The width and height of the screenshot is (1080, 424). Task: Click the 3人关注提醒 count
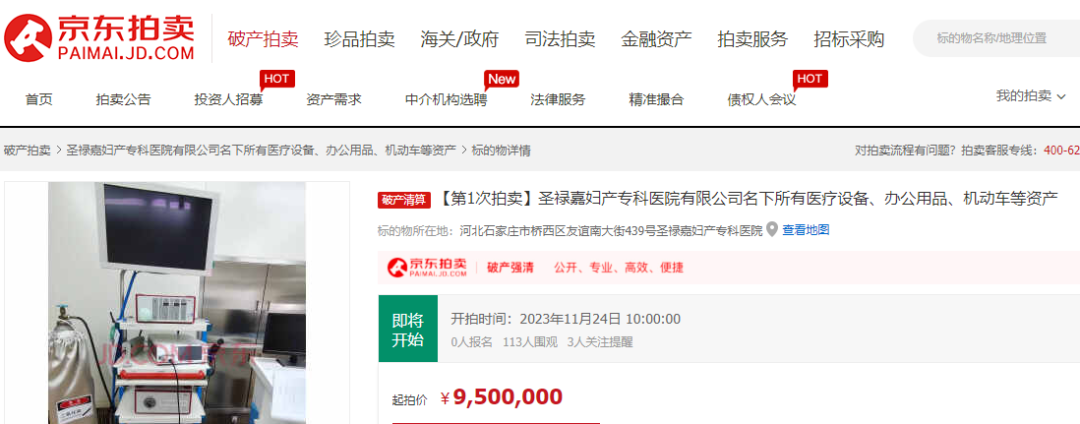pos(600,341)
